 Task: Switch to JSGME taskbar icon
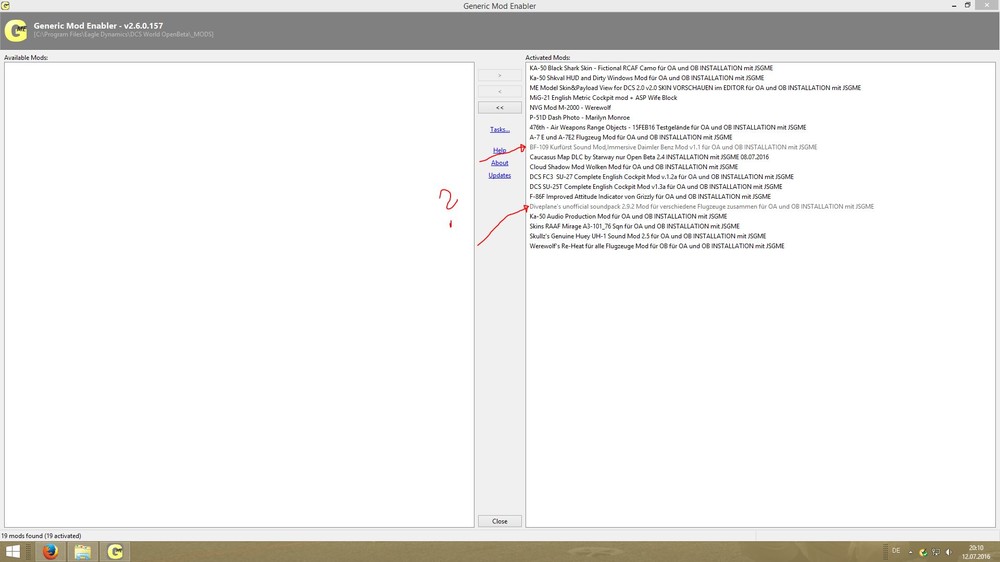click(x=115, y=552)
